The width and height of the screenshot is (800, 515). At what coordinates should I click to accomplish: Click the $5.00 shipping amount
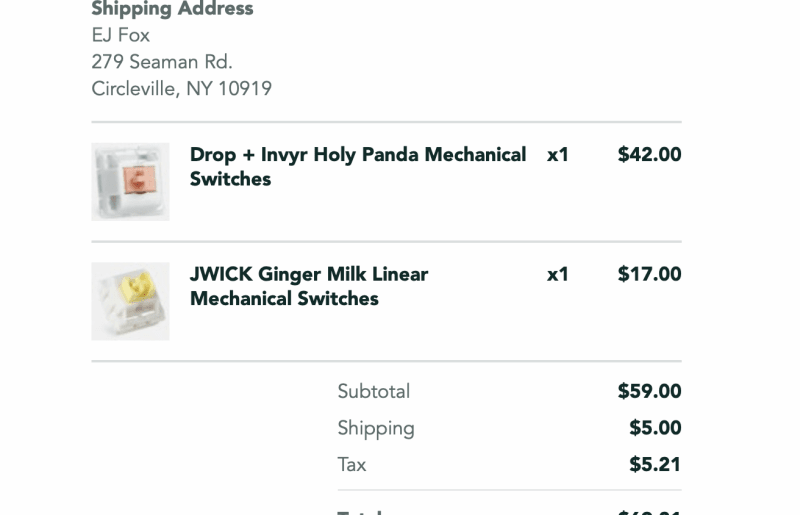click(655, 428)
